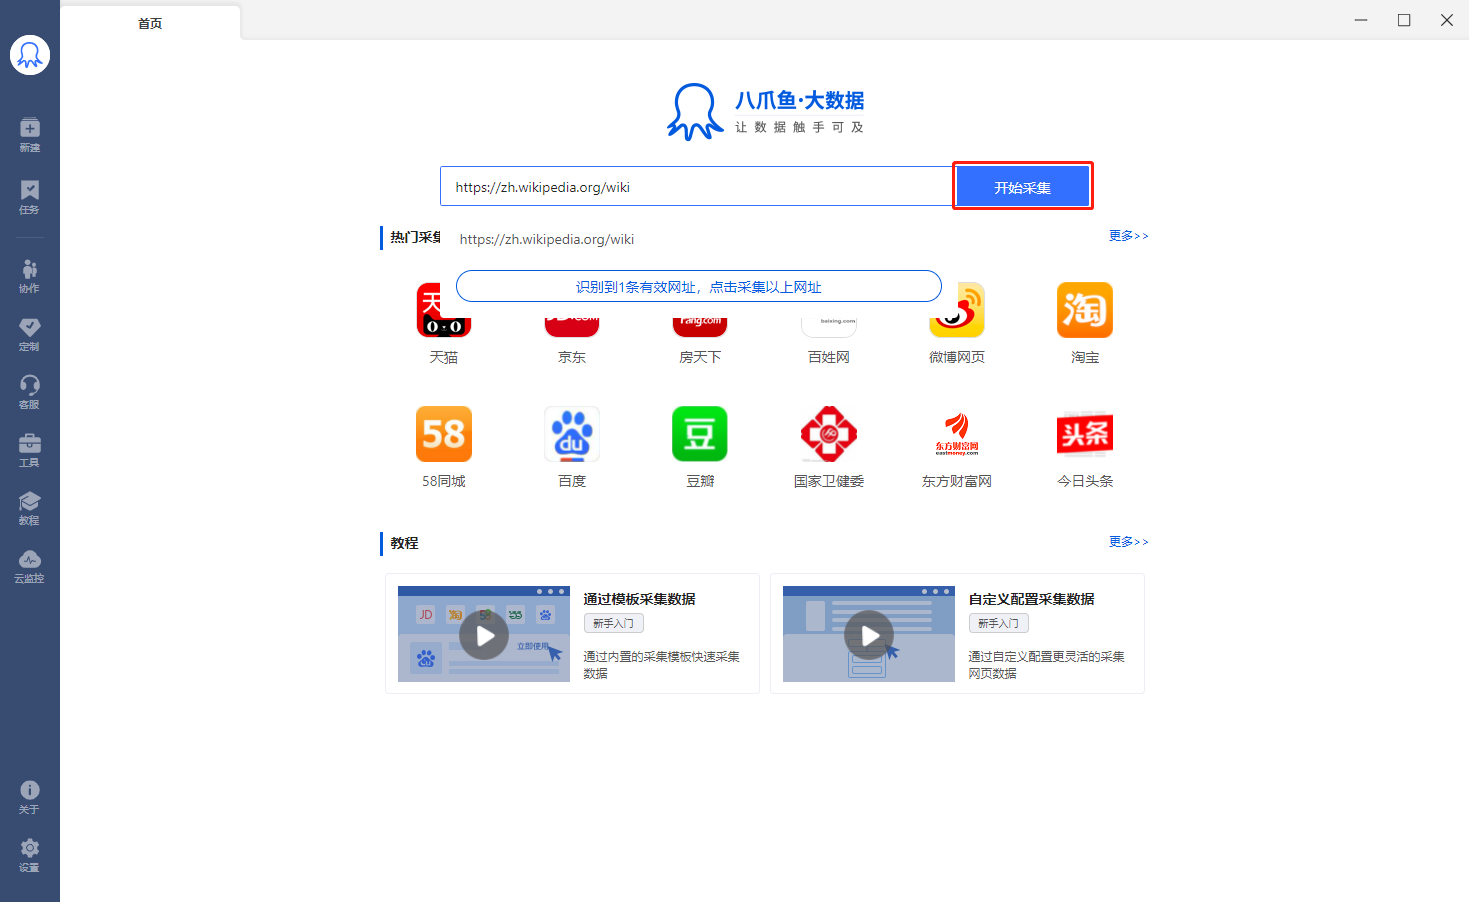Open the 通过模板采集数据 tutorial title
The image size is (1469, 902).
coord(640,599)
